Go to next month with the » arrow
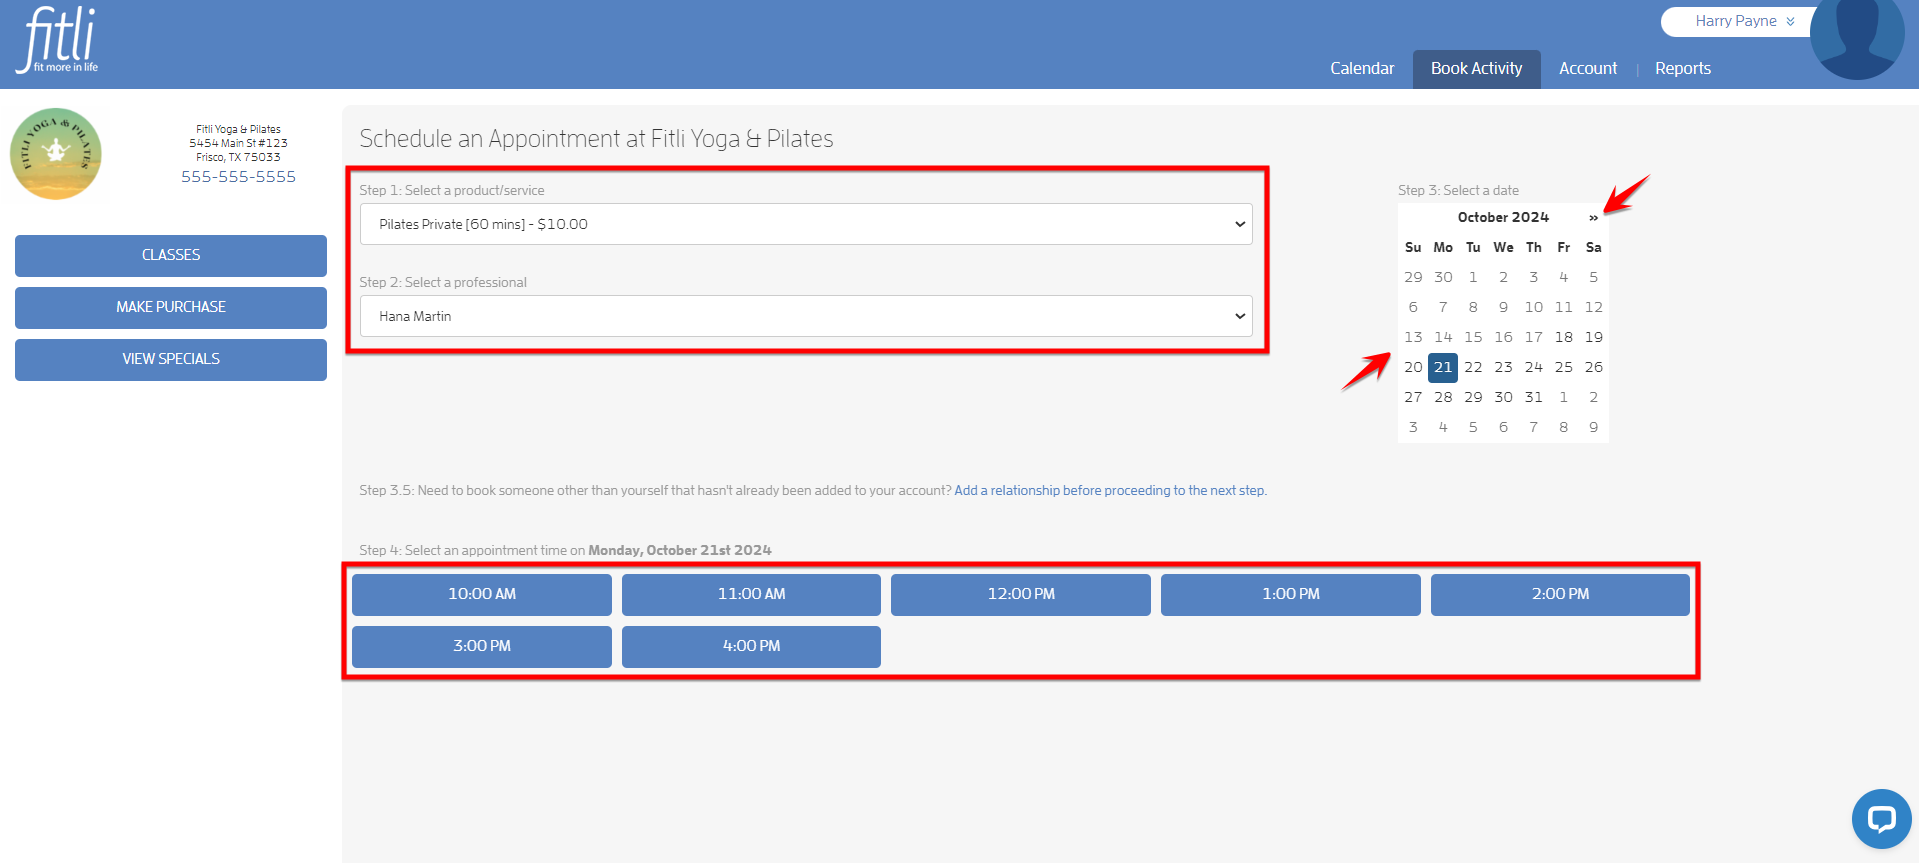The height and width of the screenshot is (863, 1919). point(1593,217)
